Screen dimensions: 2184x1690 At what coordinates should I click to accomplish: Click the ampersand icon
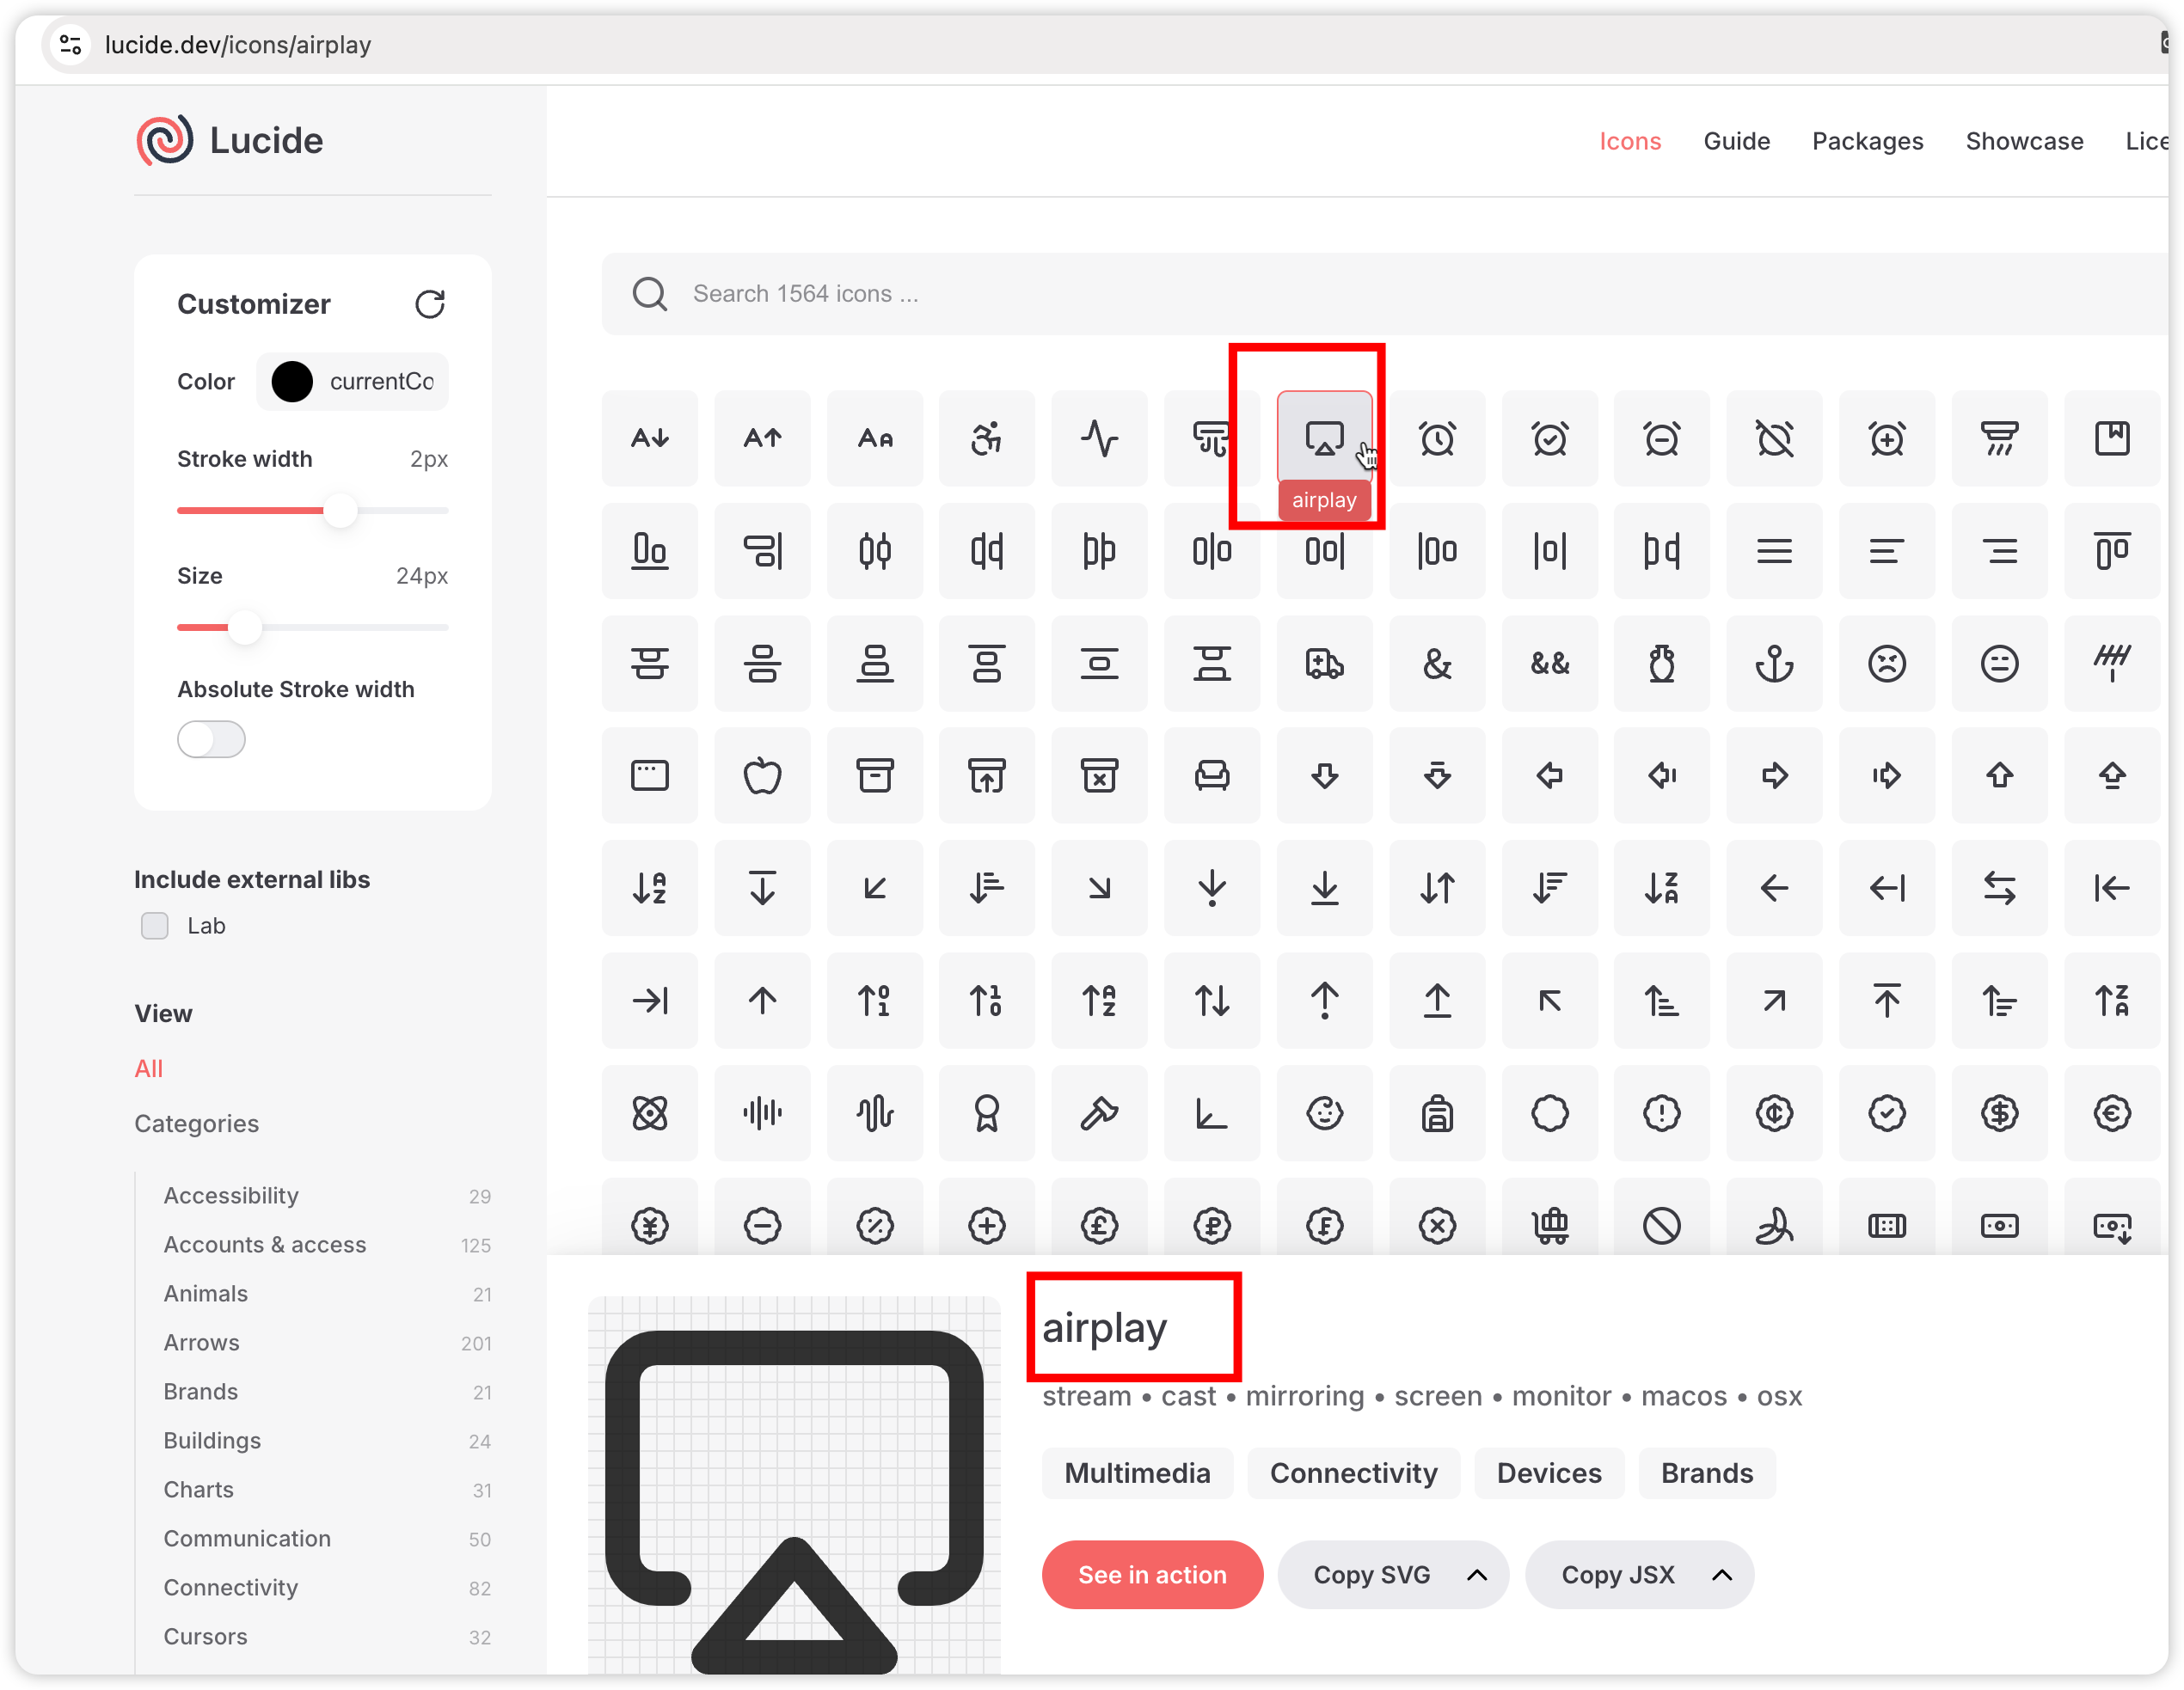coord(1437,663)
